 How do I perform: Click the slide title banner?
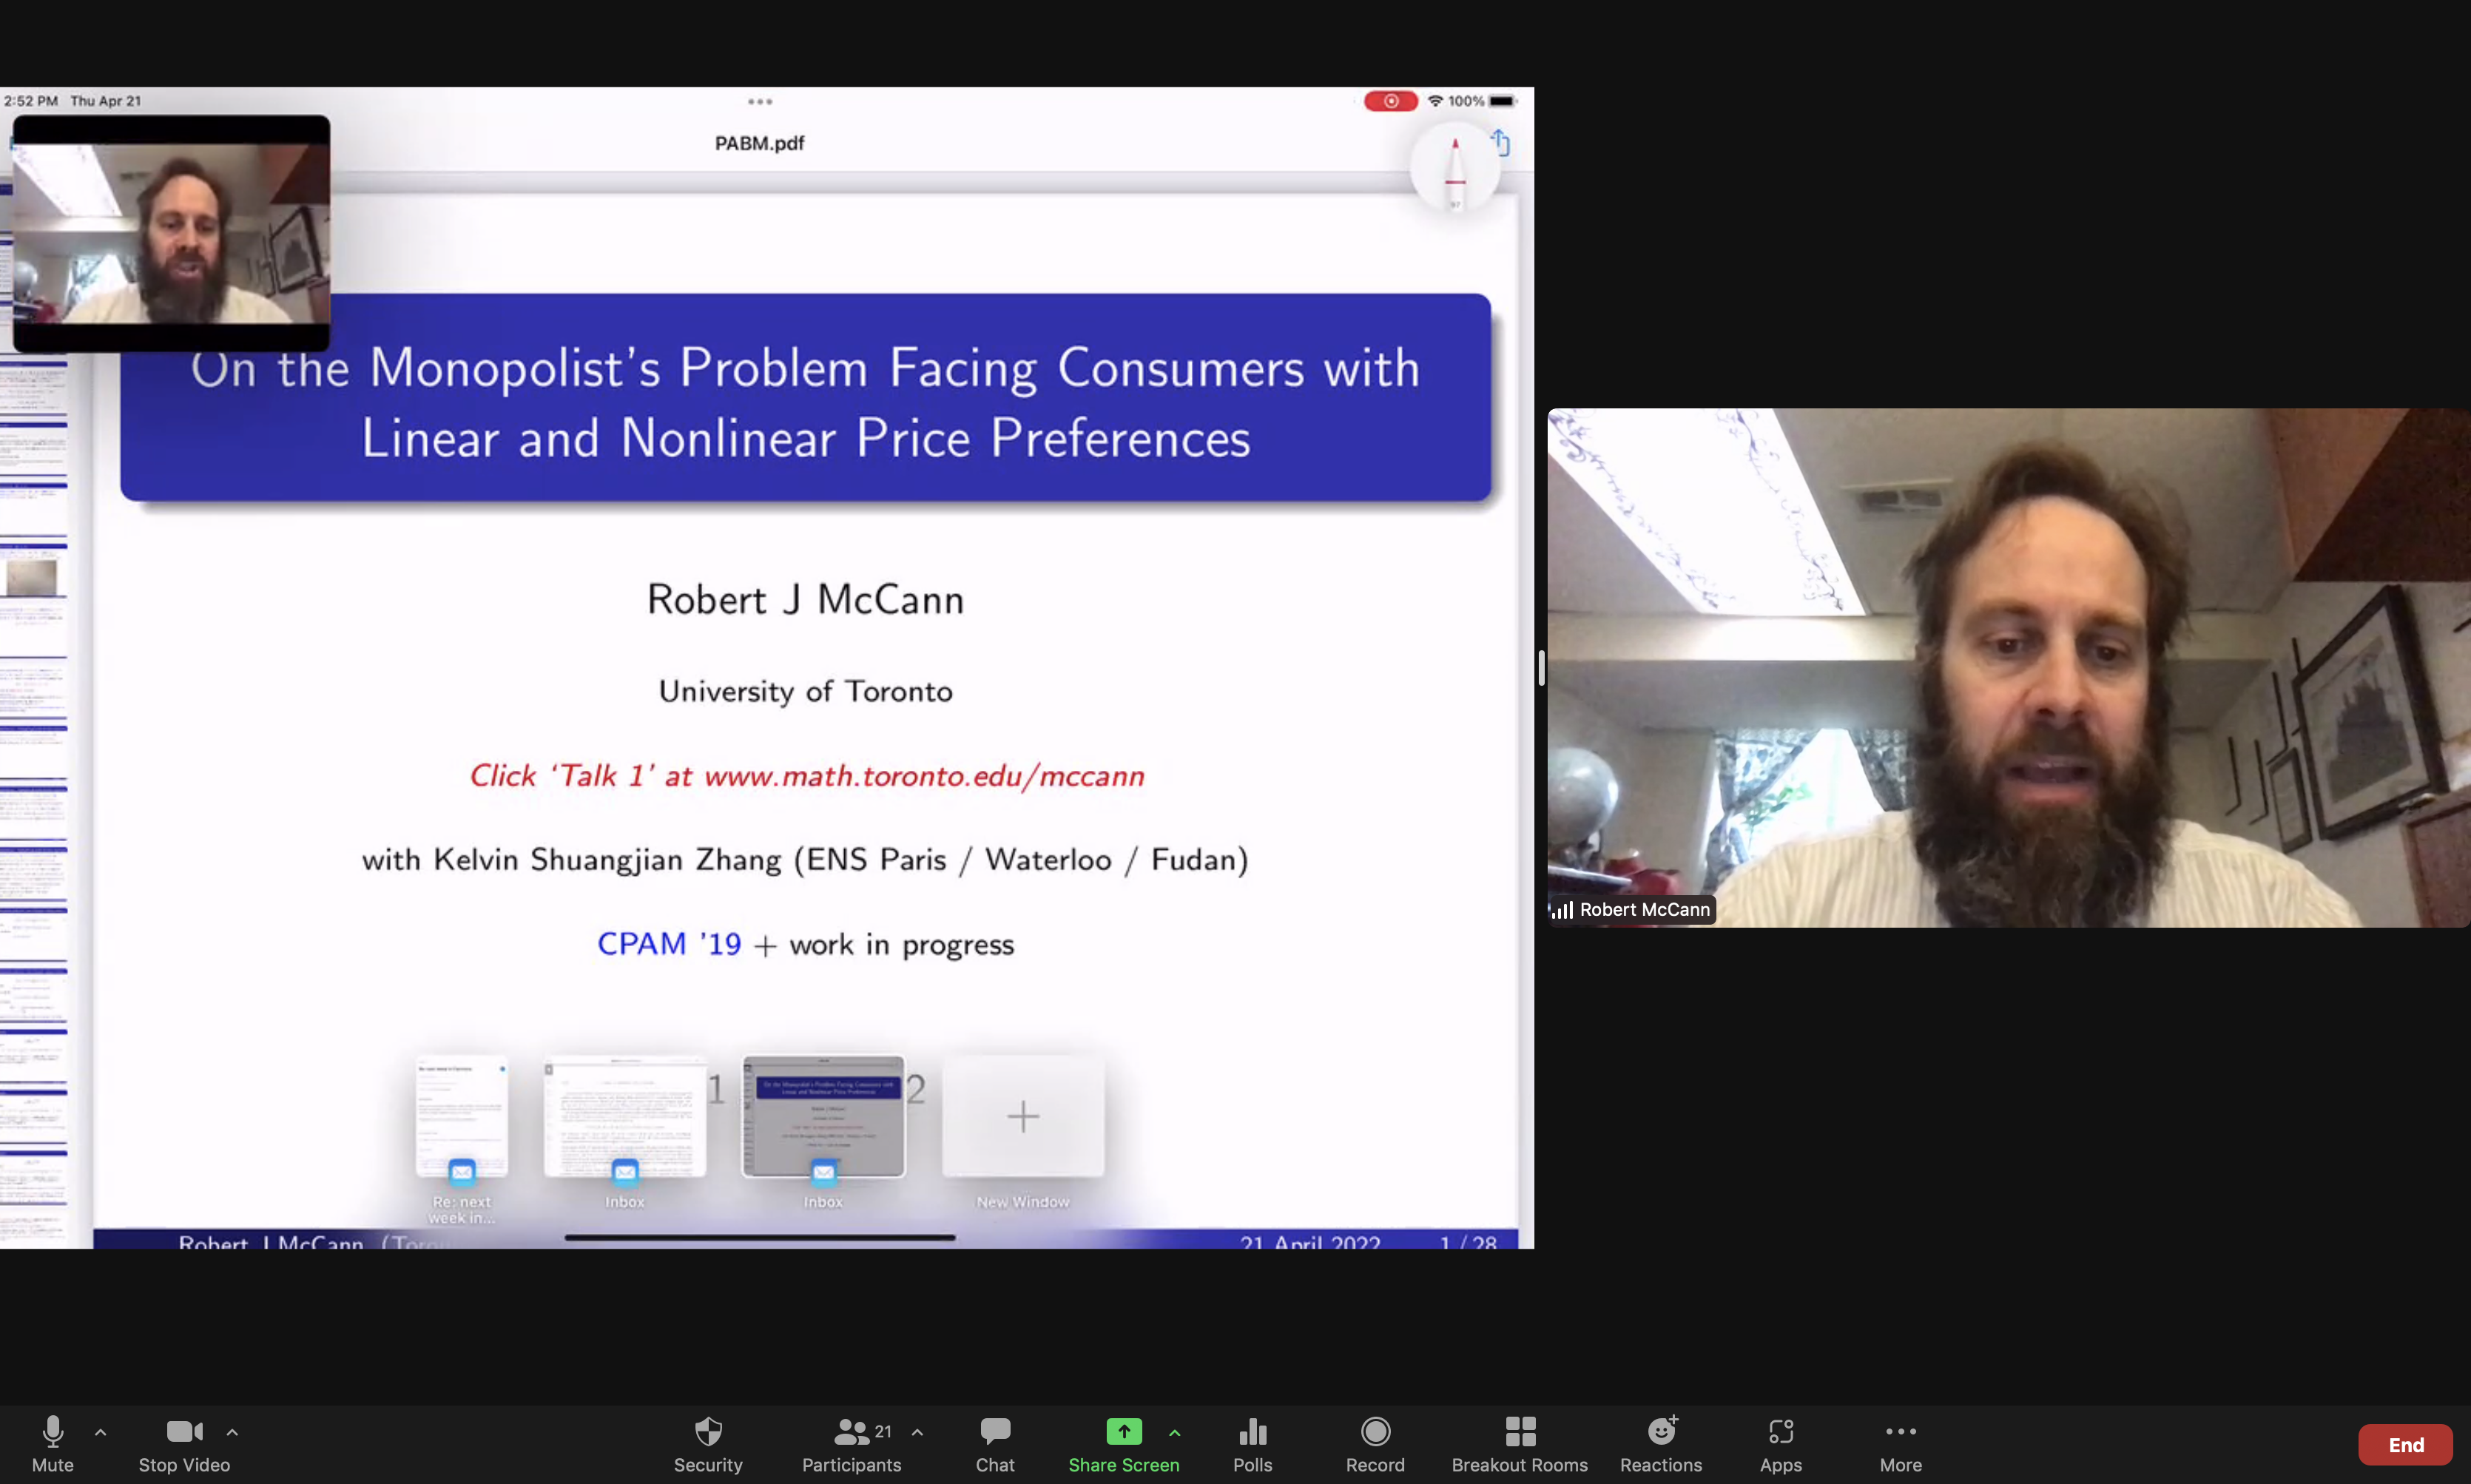coord(805,397)
